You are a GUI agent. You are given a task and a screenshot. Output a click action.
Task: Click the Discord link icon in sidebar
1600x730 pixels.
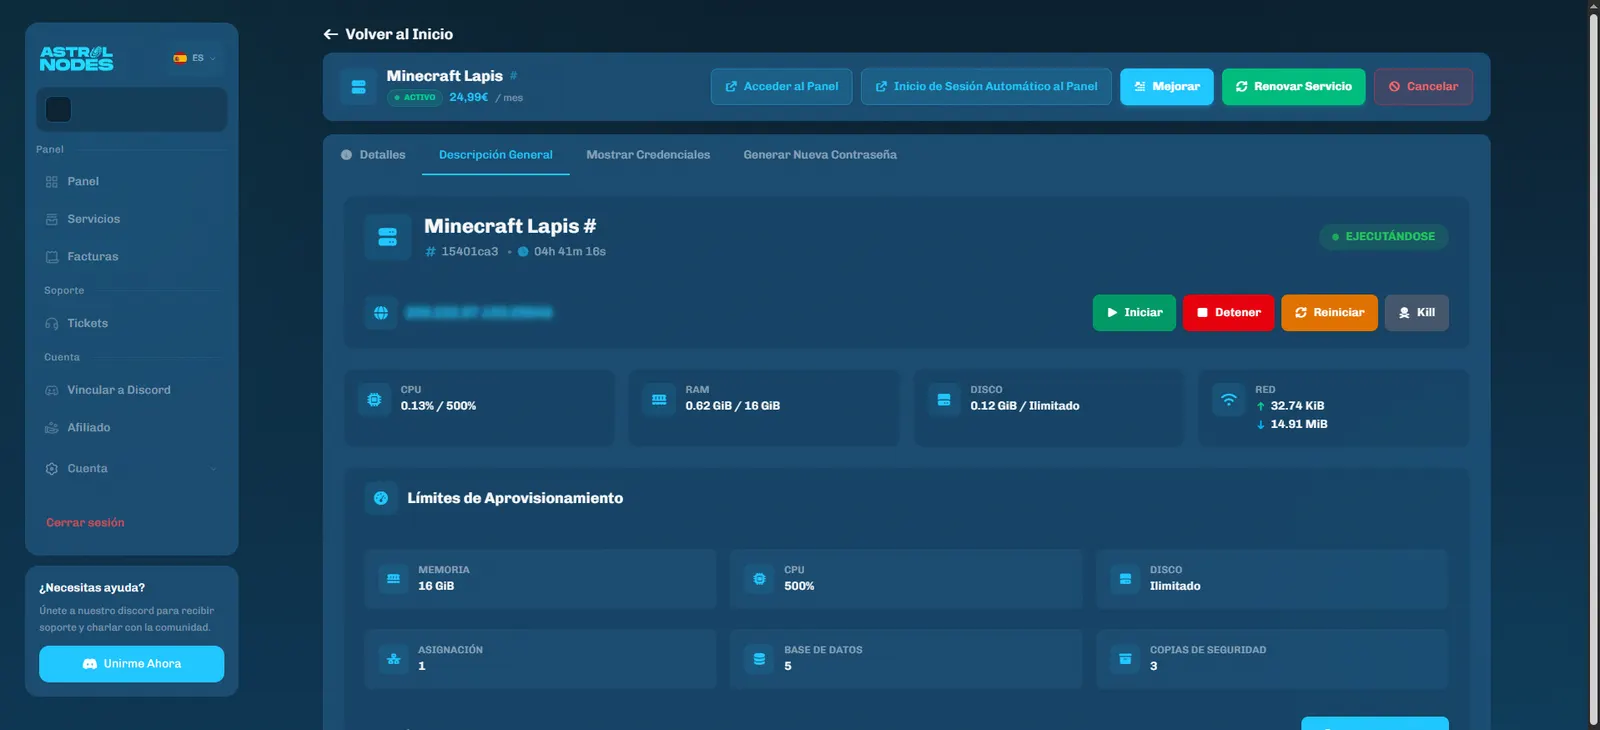tap(52, 390)
